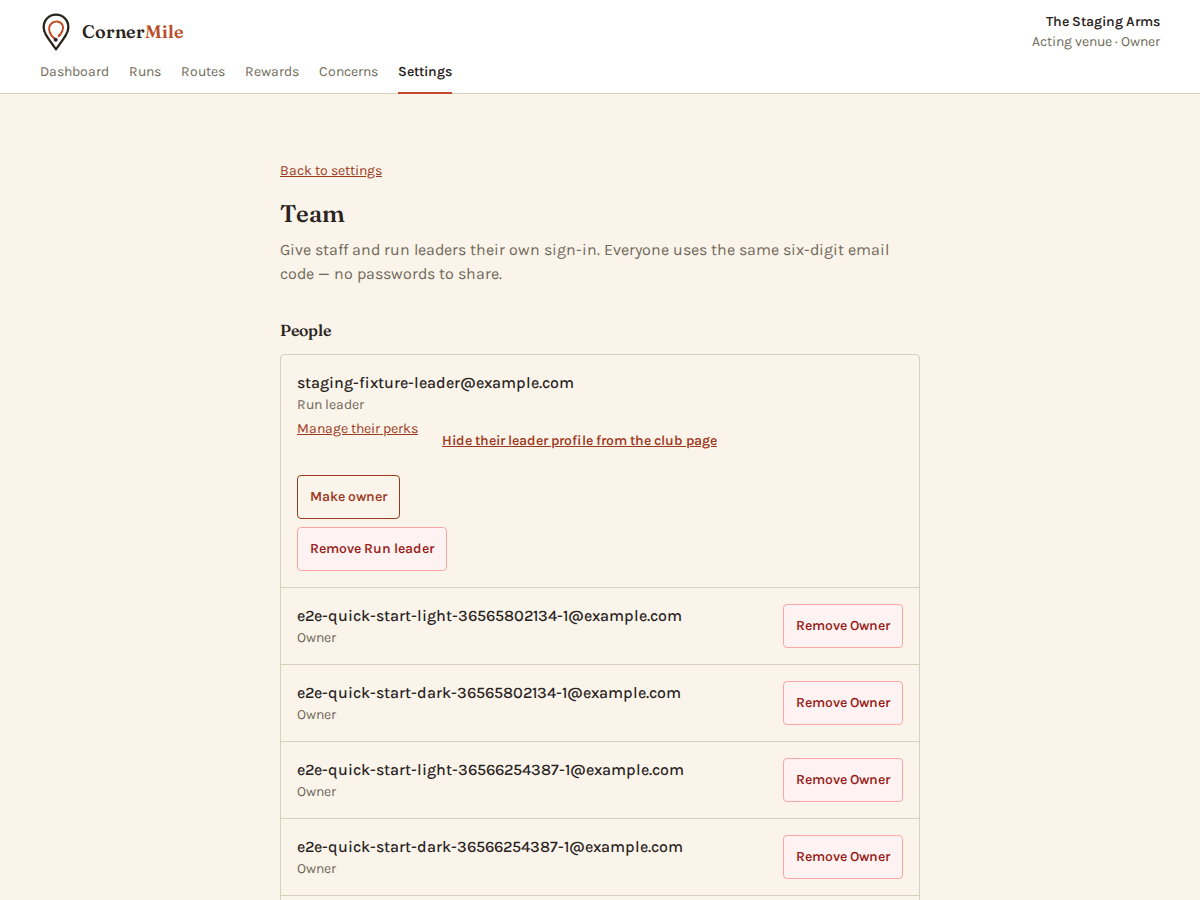Follow the Back to settings link
The width and height of the screenshot is (1200, 900).
coord(331,171)
